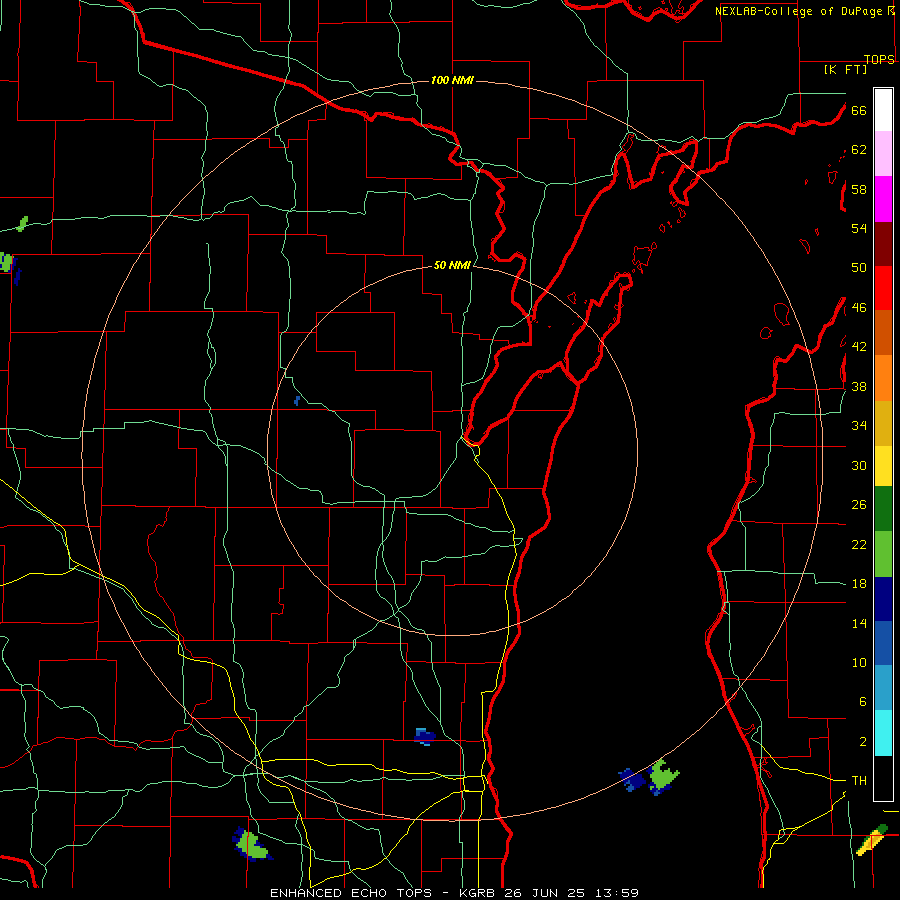The height and width of the screenshot is (900, 900).
Task: Pick the magenta legend color band
Action: point(883,199)
